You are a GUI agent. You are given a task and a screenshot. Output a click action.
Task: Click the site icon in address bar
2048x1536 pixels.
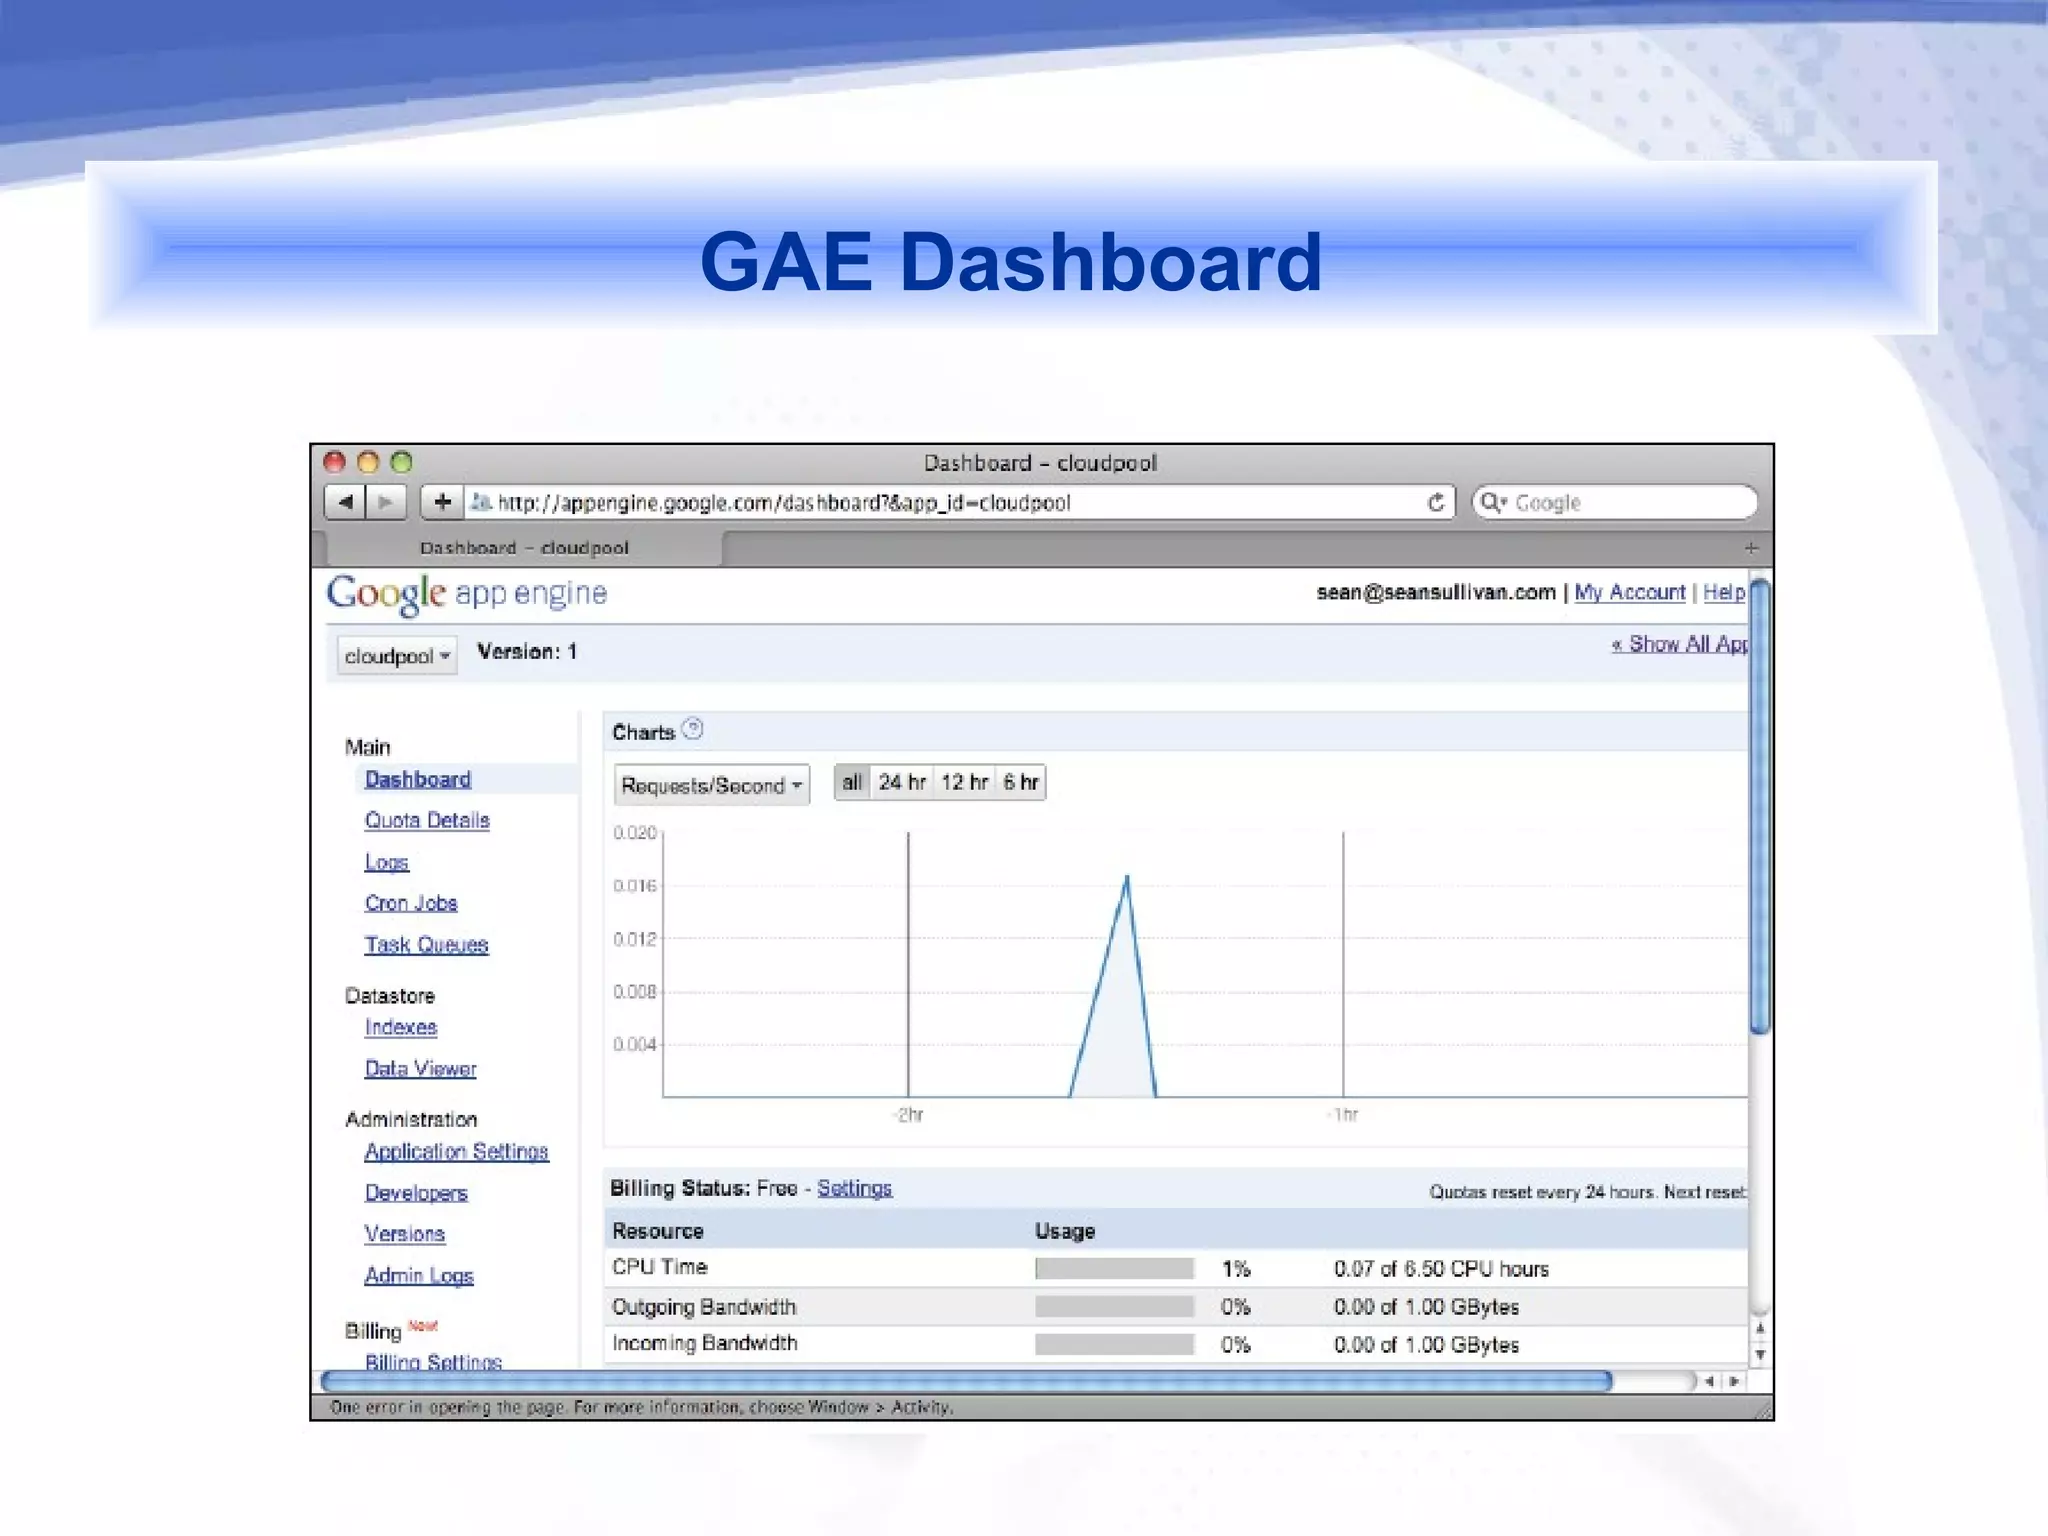(481, 502)
